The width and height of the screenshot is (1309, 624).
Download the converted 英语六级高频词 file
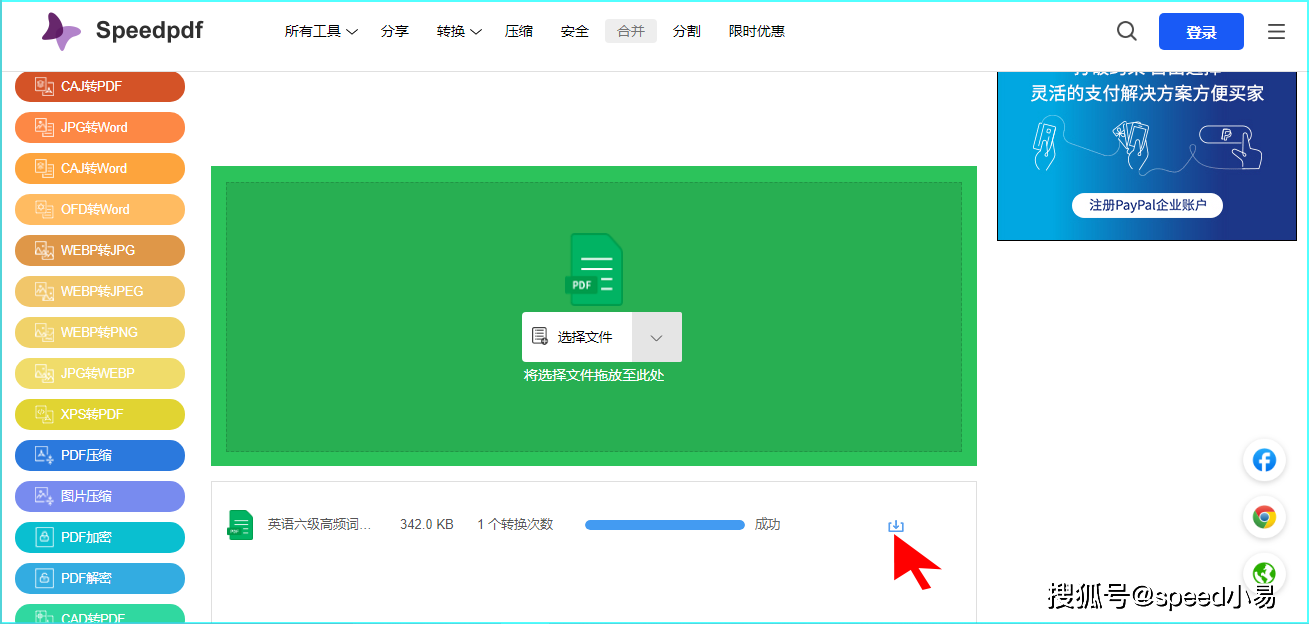(x=896, y=524)
